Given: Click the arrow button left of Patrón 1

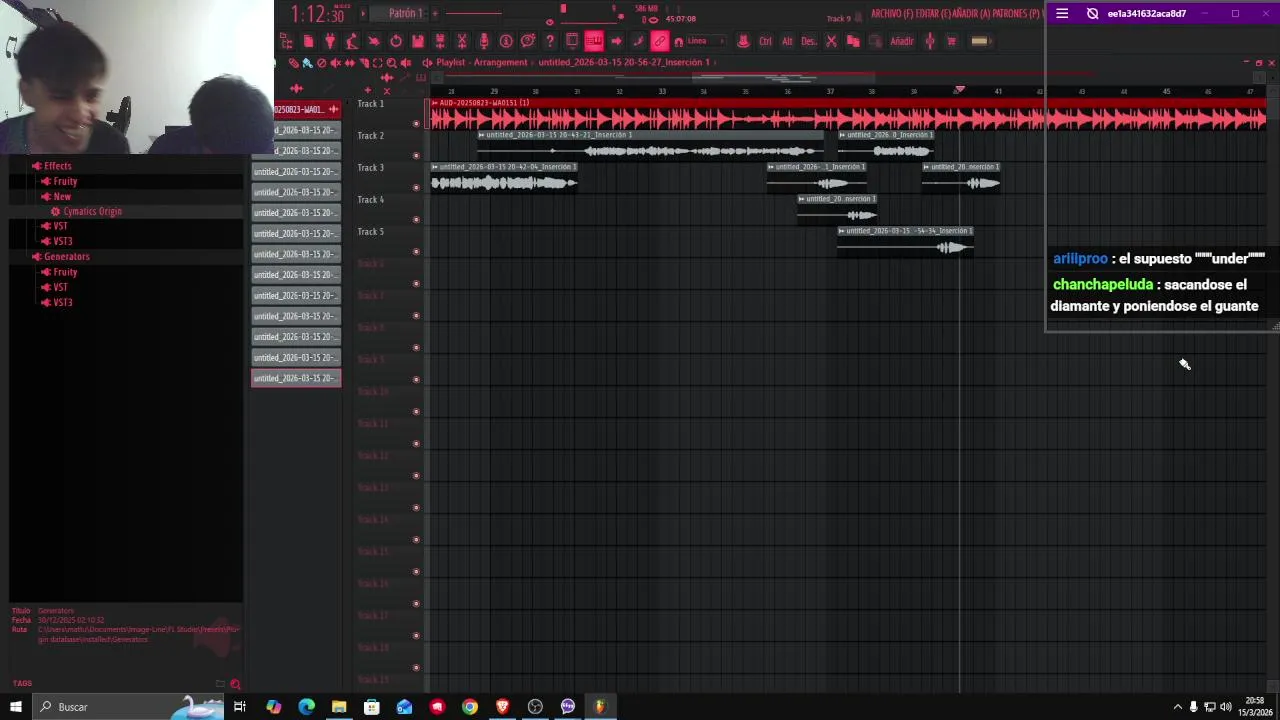Looking at the screenshot, I should [363, 13].
